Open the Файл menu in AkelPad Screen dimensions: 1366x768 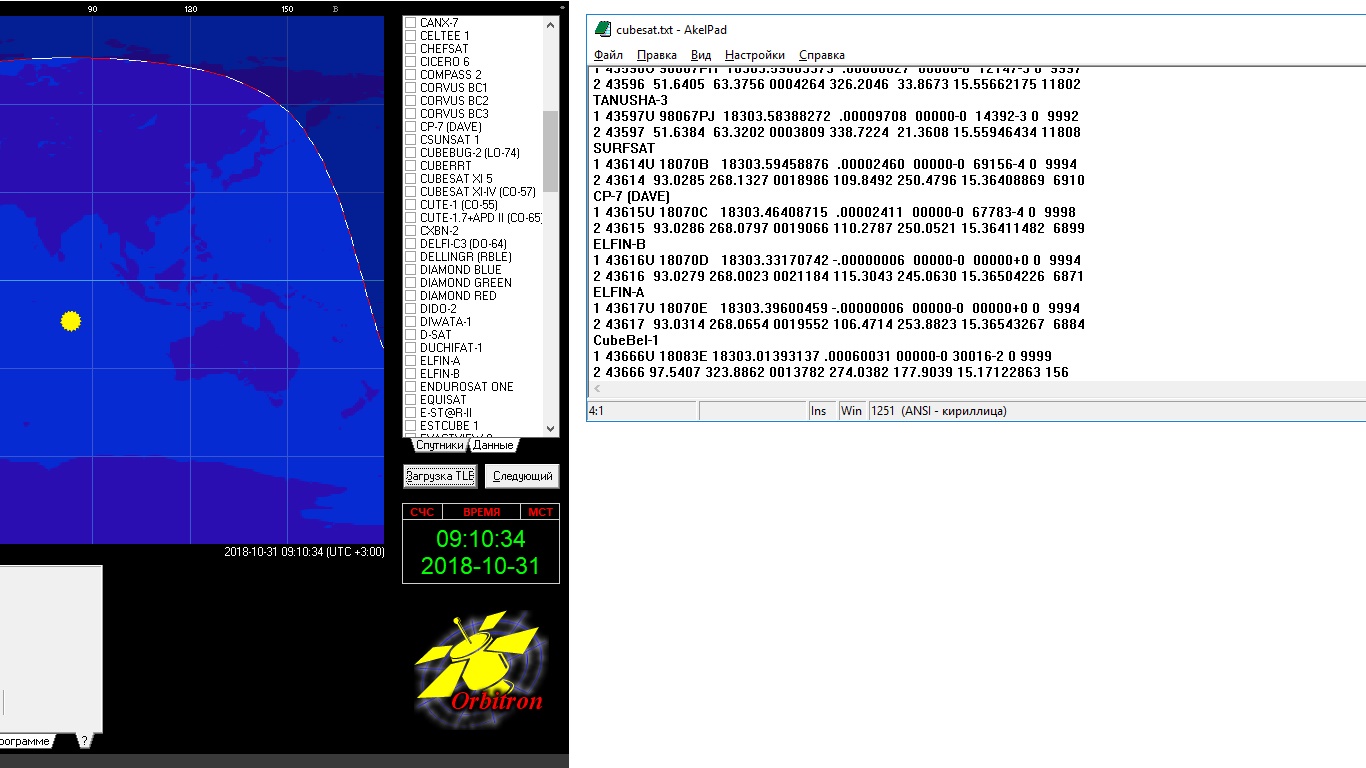click(608, 55)
